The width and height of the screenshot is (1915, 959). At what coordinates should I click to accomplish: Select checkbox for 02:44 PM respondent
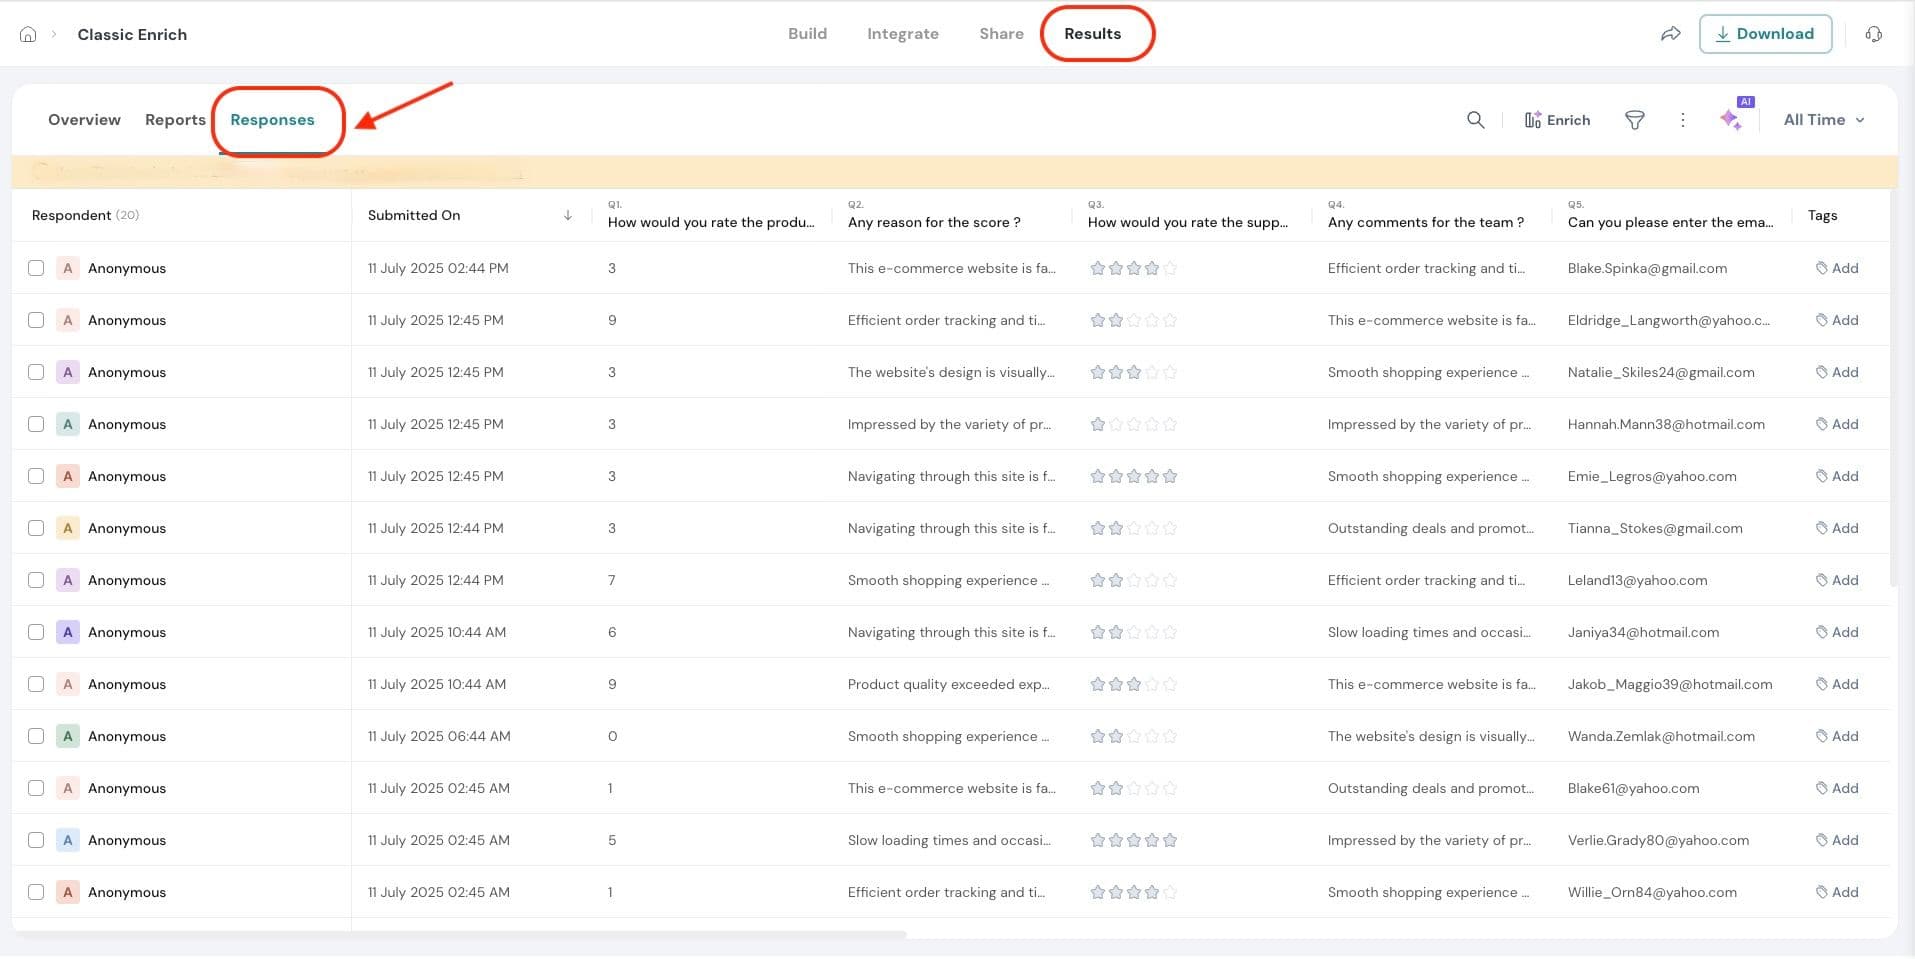coord(36,268)
